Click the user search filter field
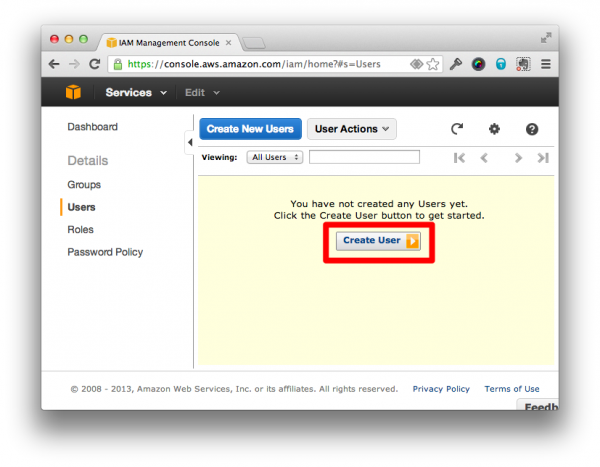 pos(364,157)
